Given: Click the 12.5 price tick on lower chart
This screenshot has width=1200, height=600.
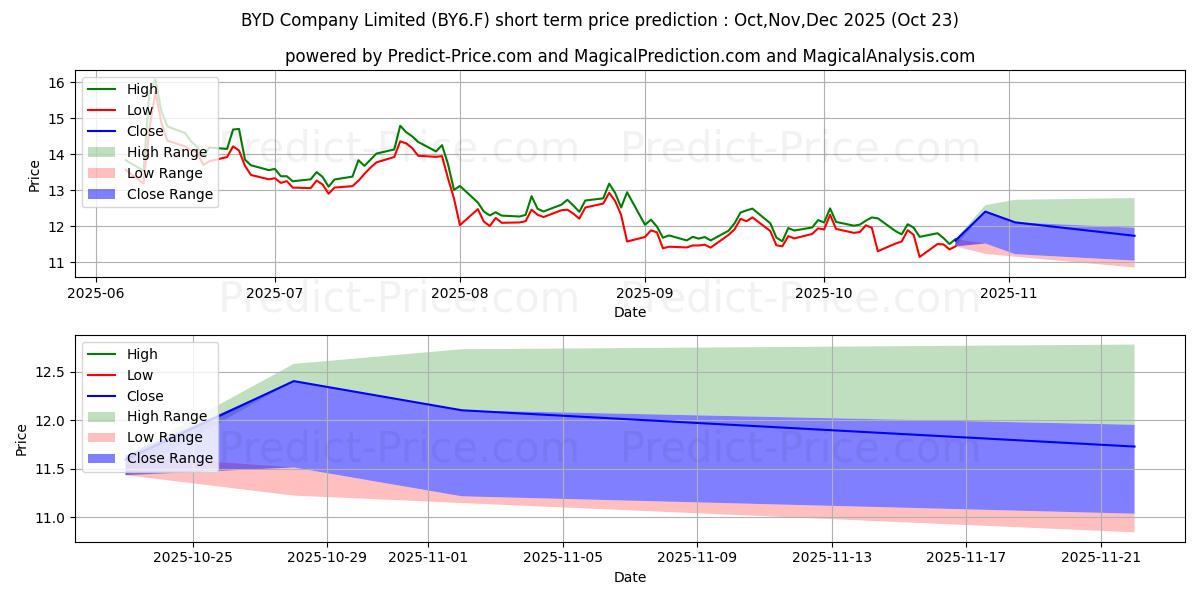Looking at the screenshot, I should (x=49, y=372).
